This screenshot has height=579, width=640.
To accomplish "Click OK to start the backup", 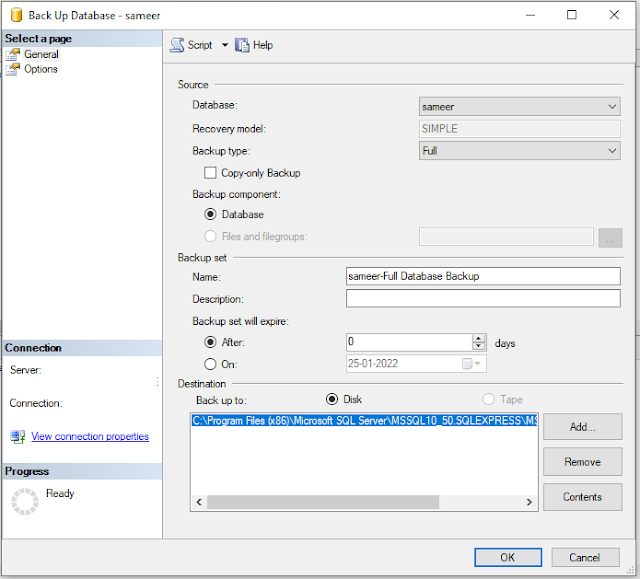I will [x=508, y=557].
